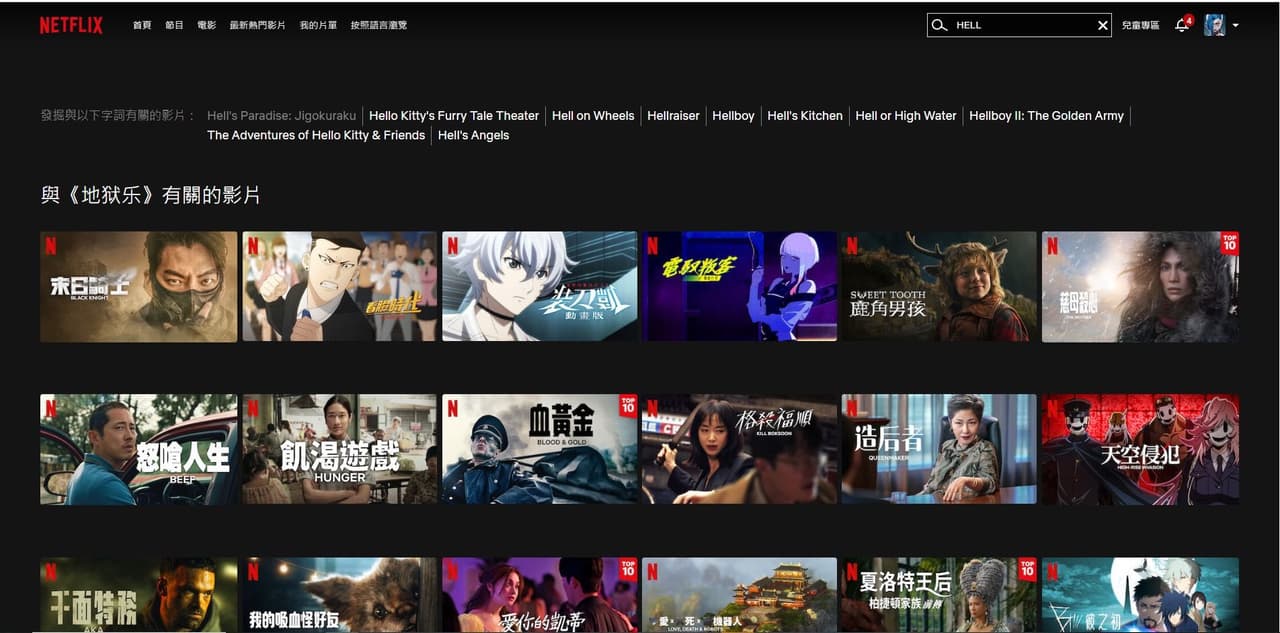Screen dimensions: 1280x633
Task: Open the BEEF 怒嗆人生 thumbnail
Action: tap(139, 449)
